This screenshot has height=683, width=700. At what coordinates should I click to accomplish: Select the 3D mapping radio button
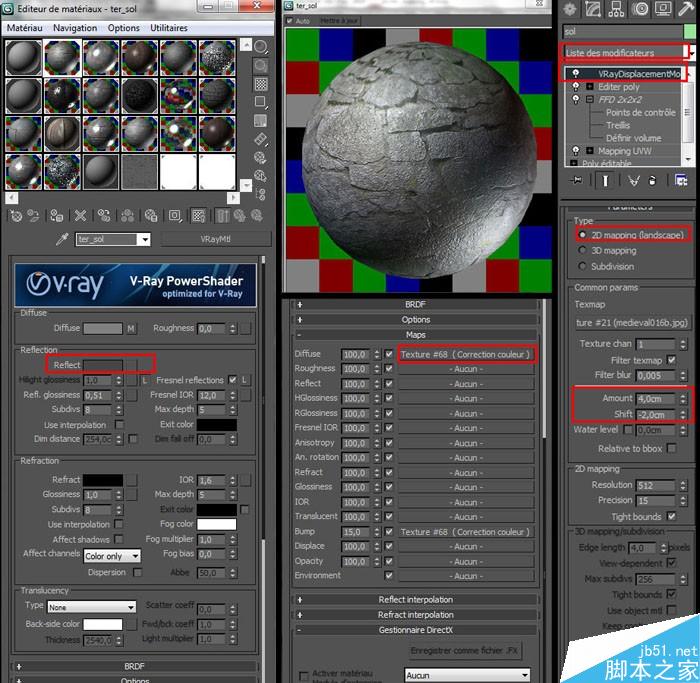pos(582,250)
